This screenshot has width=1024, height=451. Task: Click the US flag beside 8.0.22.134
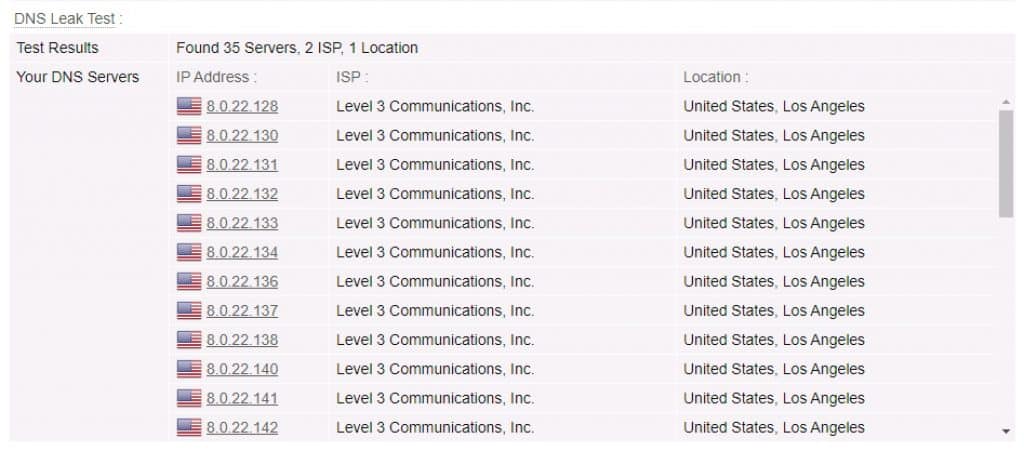tap(189, 253)
